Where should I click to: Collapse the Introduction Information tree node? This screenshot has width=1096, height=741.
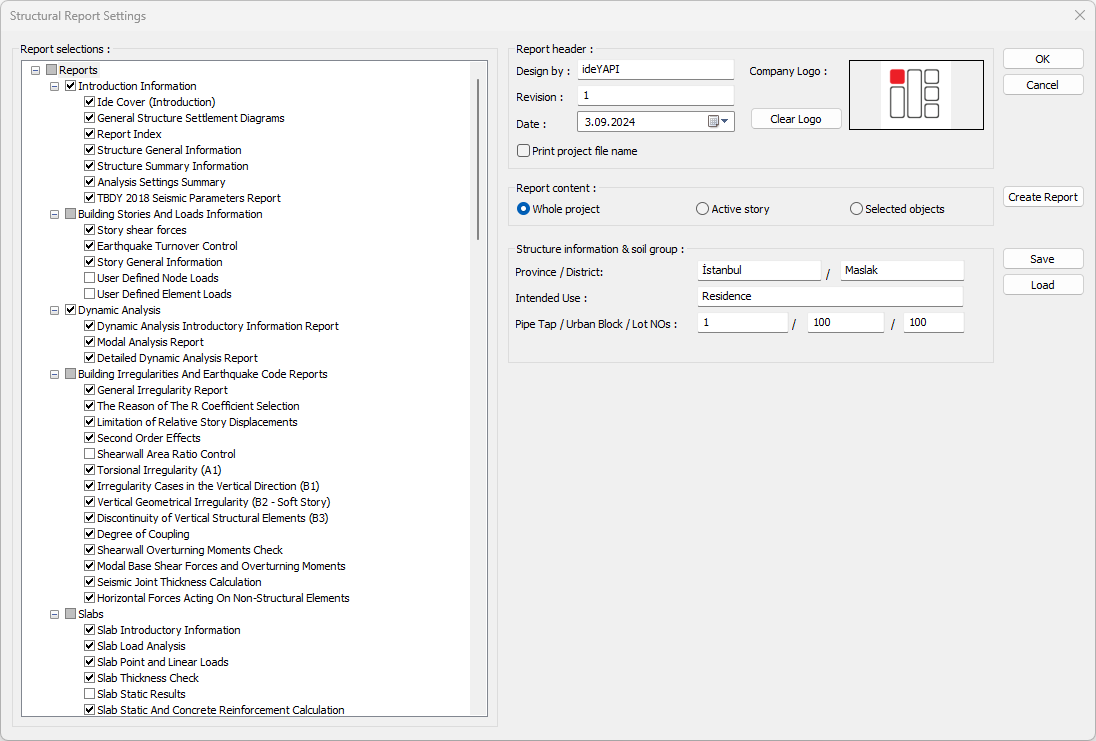point(55,86)
